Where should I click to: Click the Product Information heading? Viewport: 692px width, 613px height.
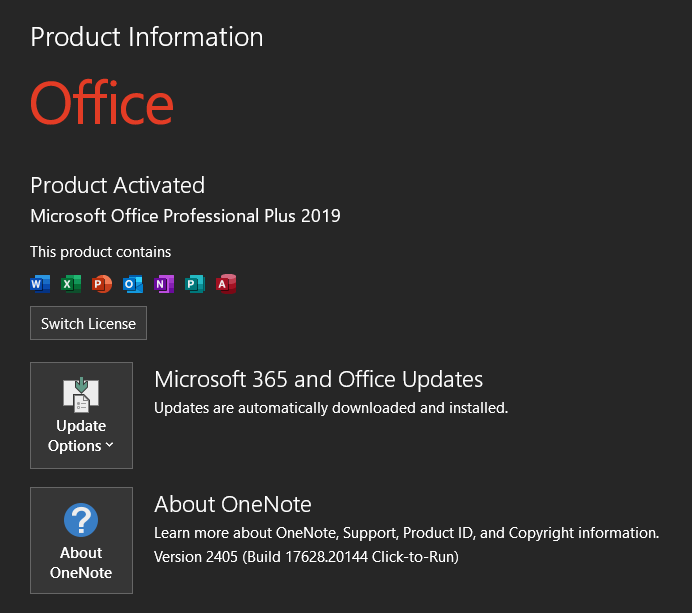click(147, 37)
